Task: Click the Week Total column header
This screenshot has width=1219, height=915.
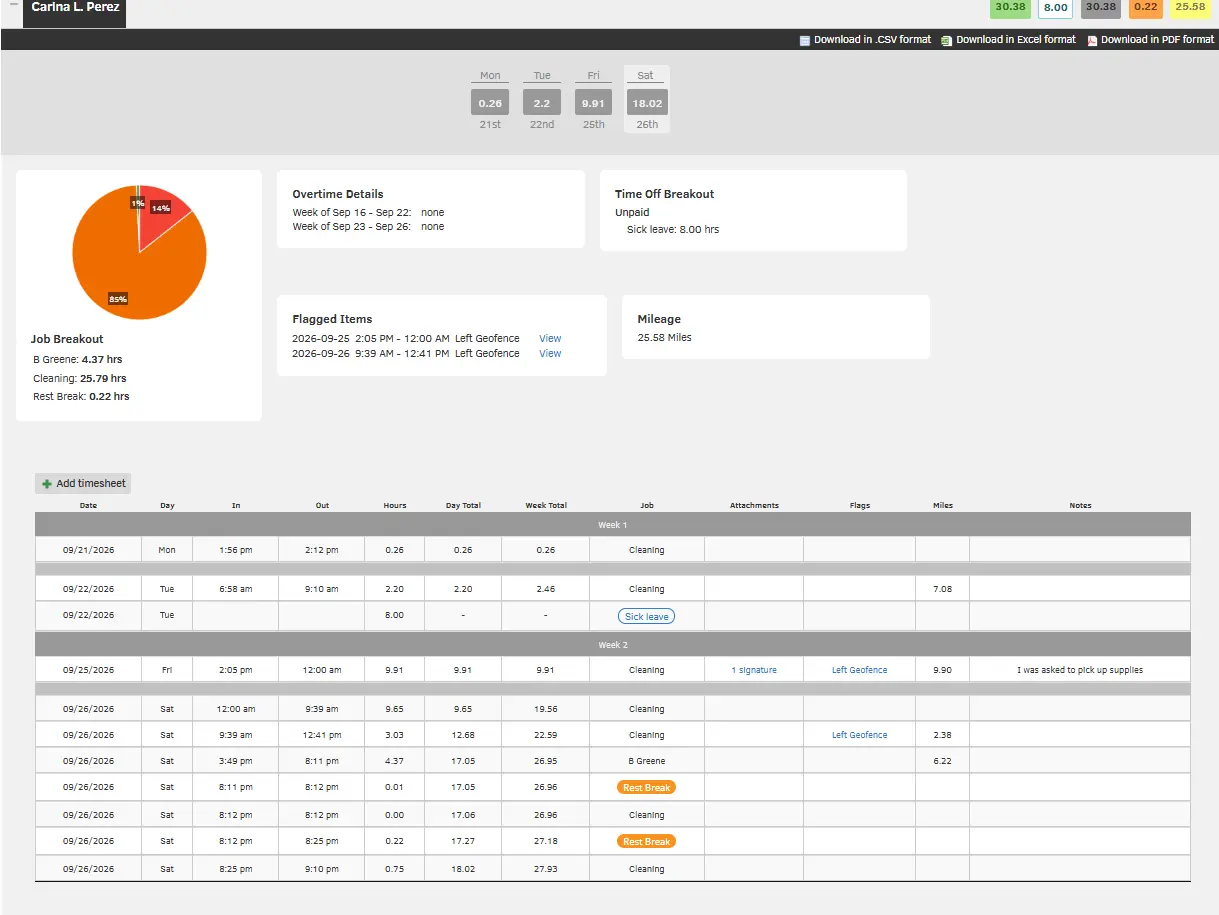Action: click(546, 506)
